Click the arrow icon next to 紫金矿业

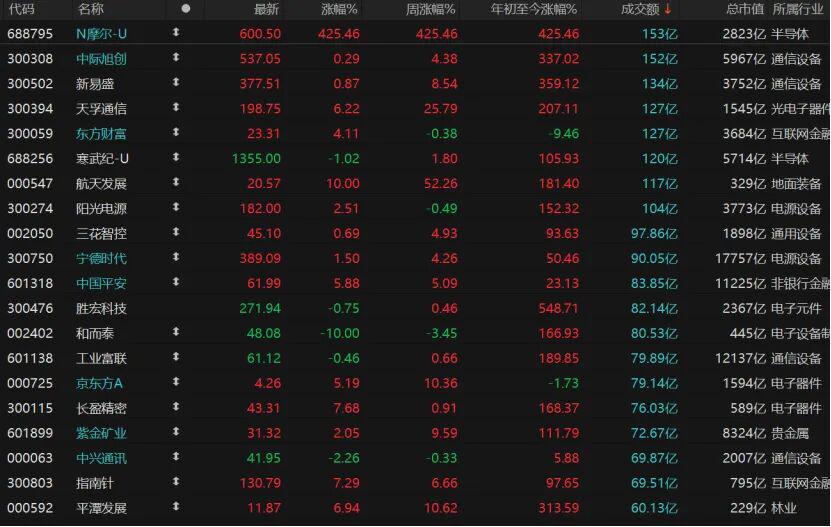click(x=177, y=433)
